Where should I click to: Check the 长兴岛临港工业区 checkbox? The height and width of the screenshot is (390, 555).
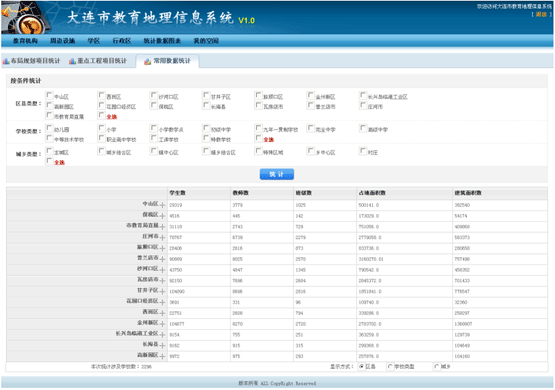[x=363, y=95]
